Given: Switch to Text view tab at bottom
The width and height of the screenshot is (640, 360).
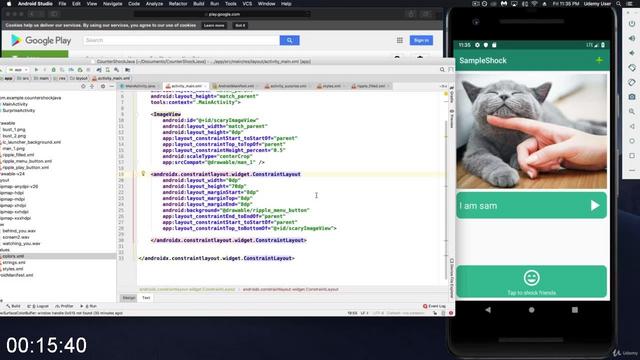Looking at the screenshot, I should click(146, 298).
